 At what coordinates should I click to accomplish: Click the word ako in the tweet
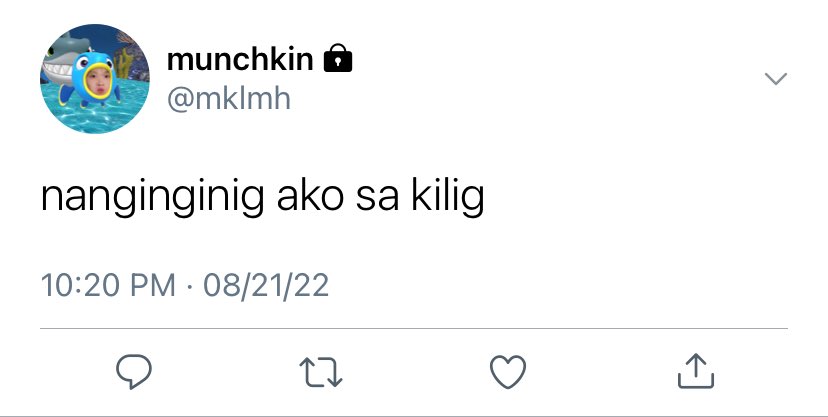coord(310,195)
